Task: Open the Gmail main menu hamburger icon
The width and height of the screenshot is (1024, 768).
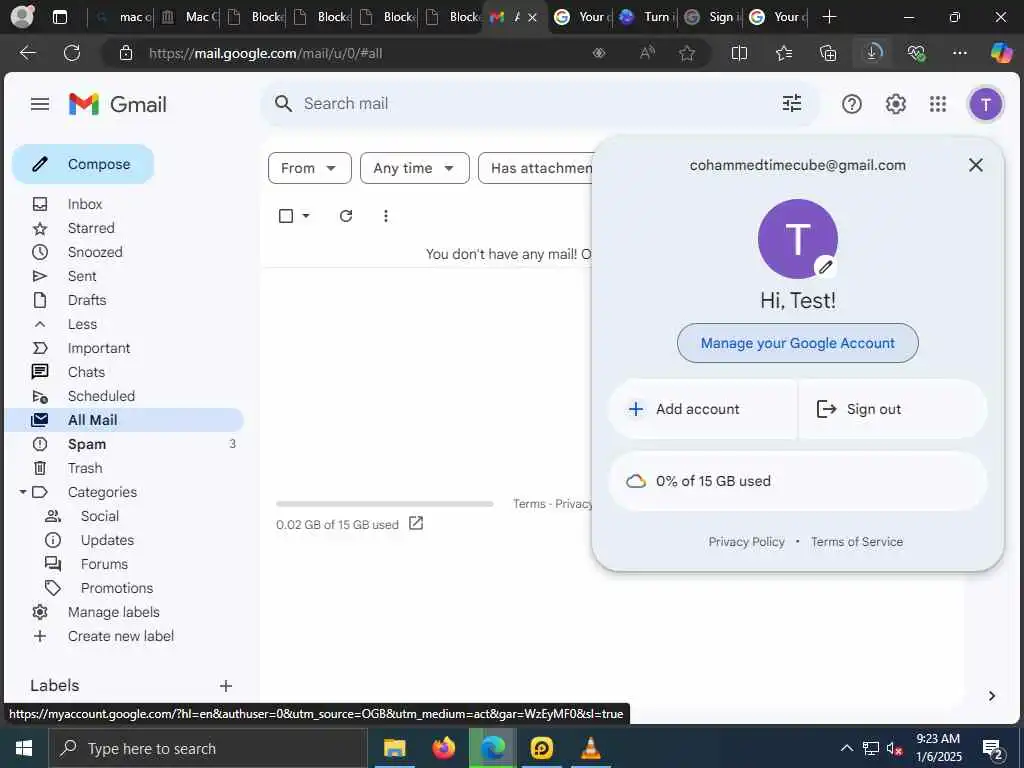Action: point(40,104)
